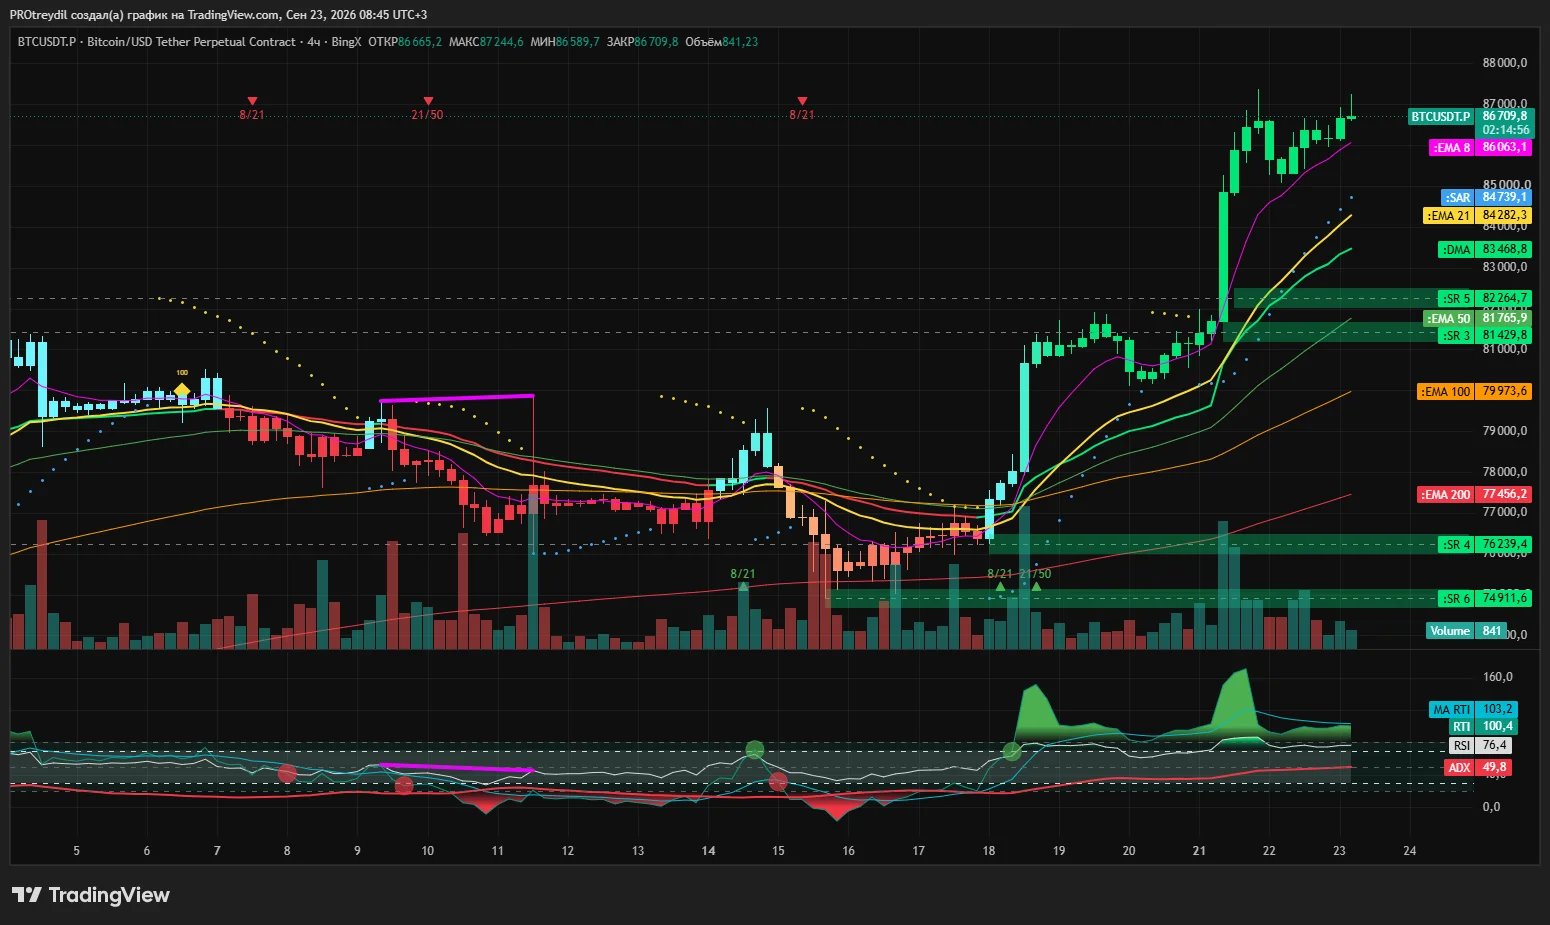Click the date label 12 on time axis

(568, 851)
